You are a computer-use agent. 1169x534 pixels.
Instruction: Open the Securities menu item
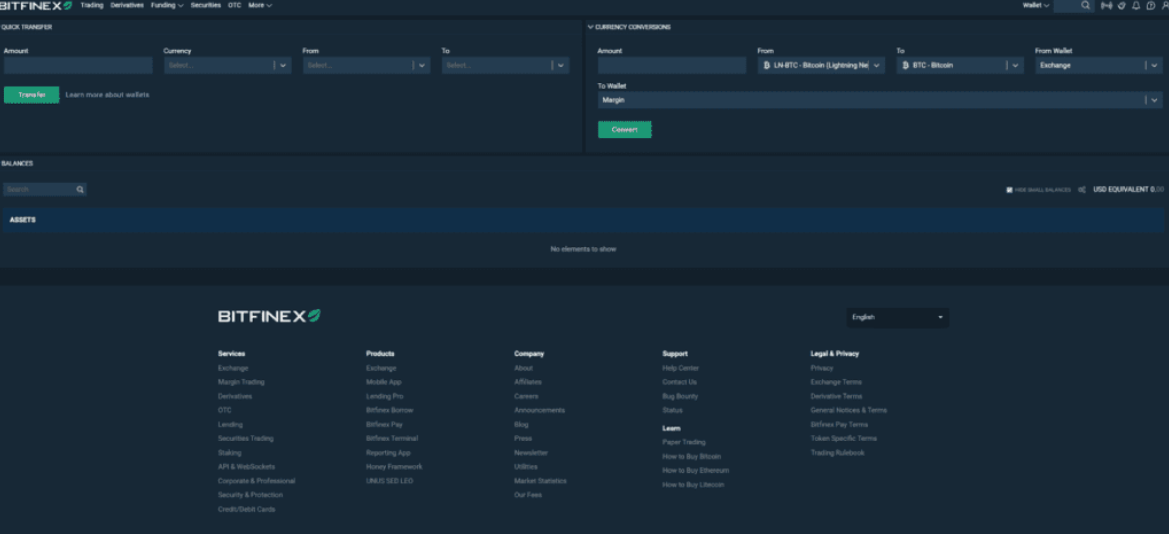tap(206, 5)
